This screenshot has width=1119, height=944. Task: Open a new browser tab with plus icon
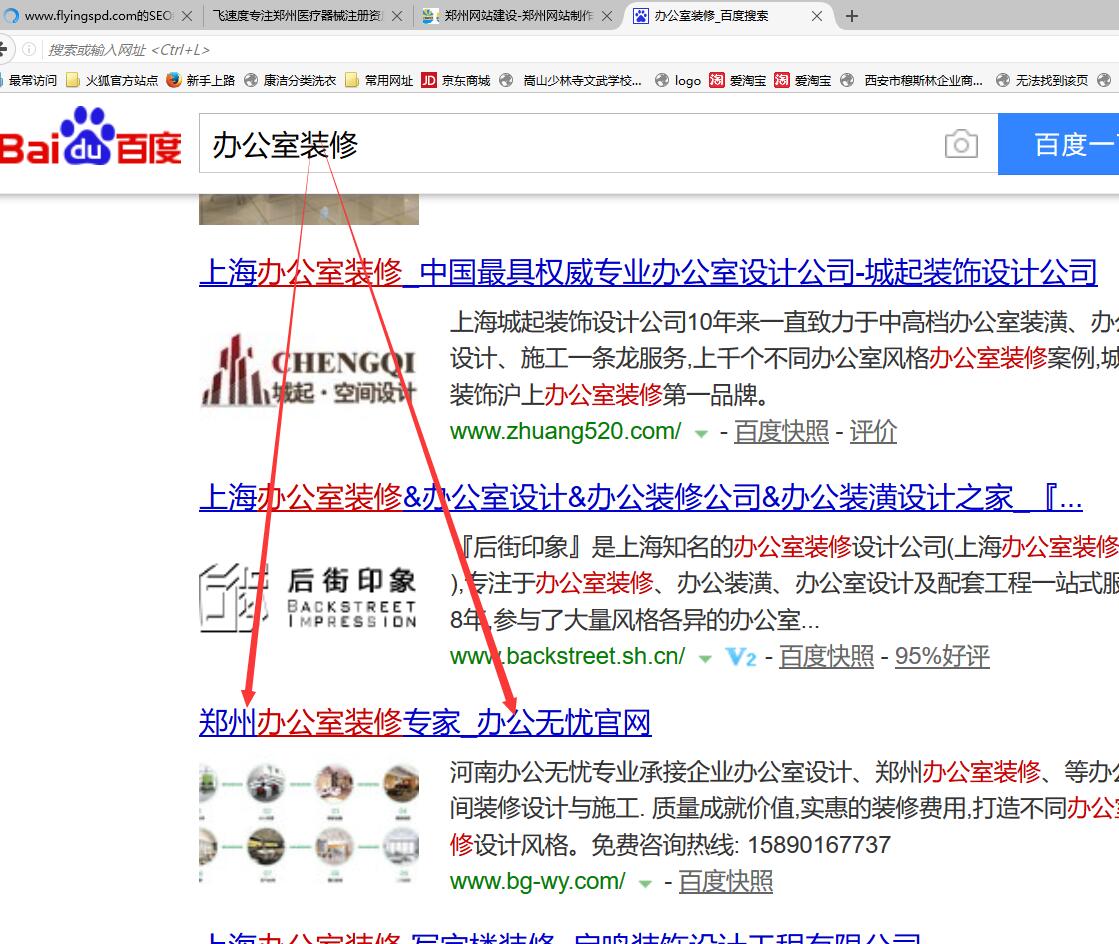[852, 16]
